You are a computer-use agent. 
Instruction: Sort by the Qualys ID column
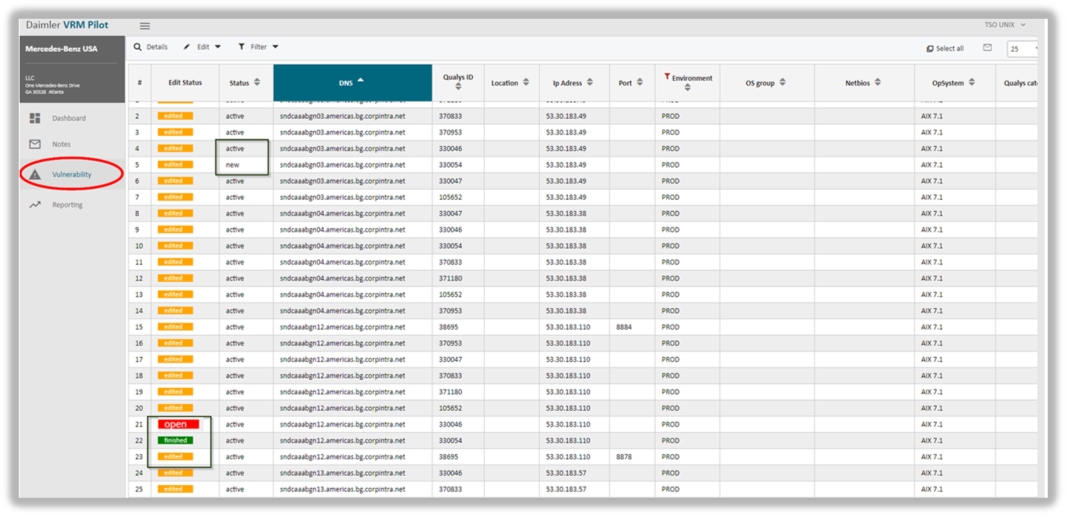coord(458,82)
